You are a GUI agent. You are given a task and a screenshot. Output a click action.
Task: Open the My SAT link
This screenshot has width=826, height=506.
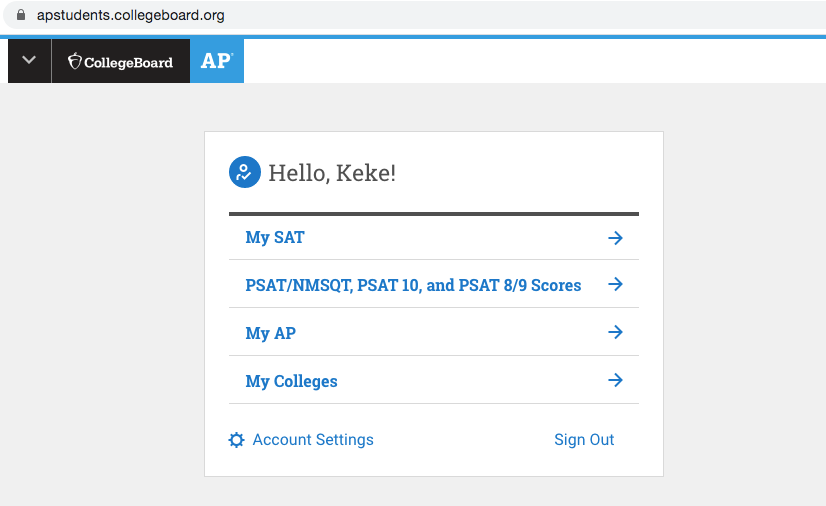tap(275, 237)
